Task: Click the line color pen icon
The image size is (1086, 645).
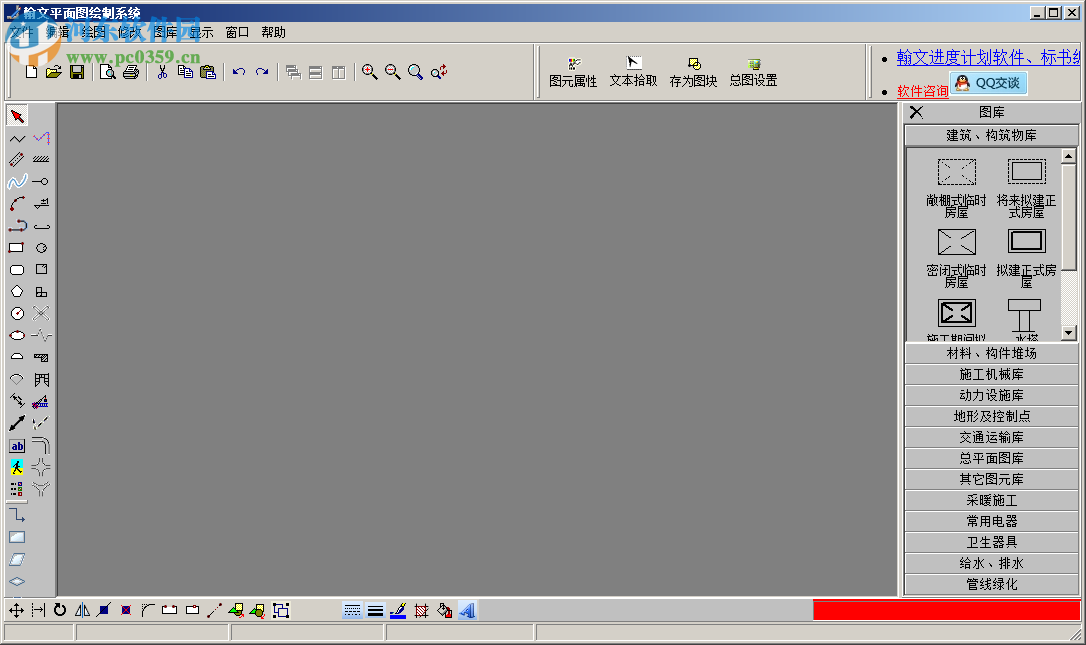Action: 398,610
